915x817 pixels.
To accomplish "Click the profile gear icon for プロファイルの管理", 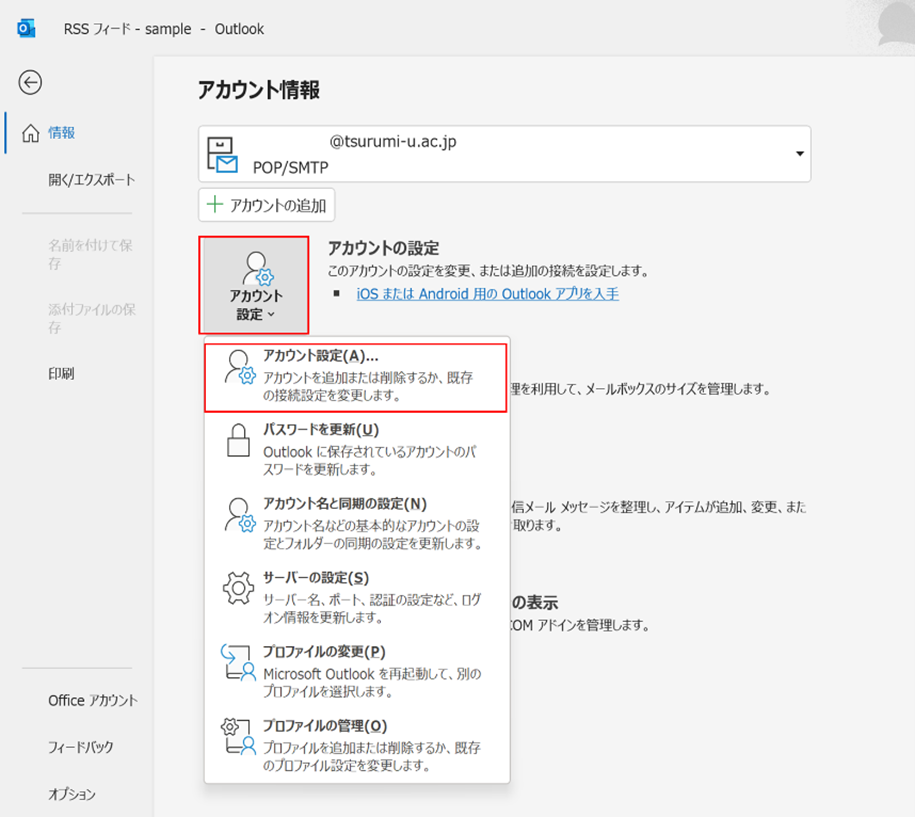I will tap(238, 736).
